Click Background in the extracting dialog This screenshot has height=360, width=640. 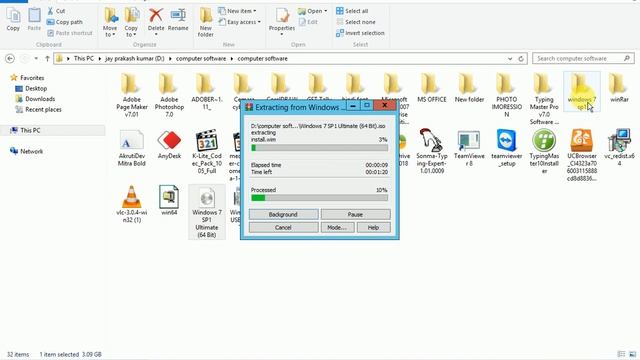(284, 214)
